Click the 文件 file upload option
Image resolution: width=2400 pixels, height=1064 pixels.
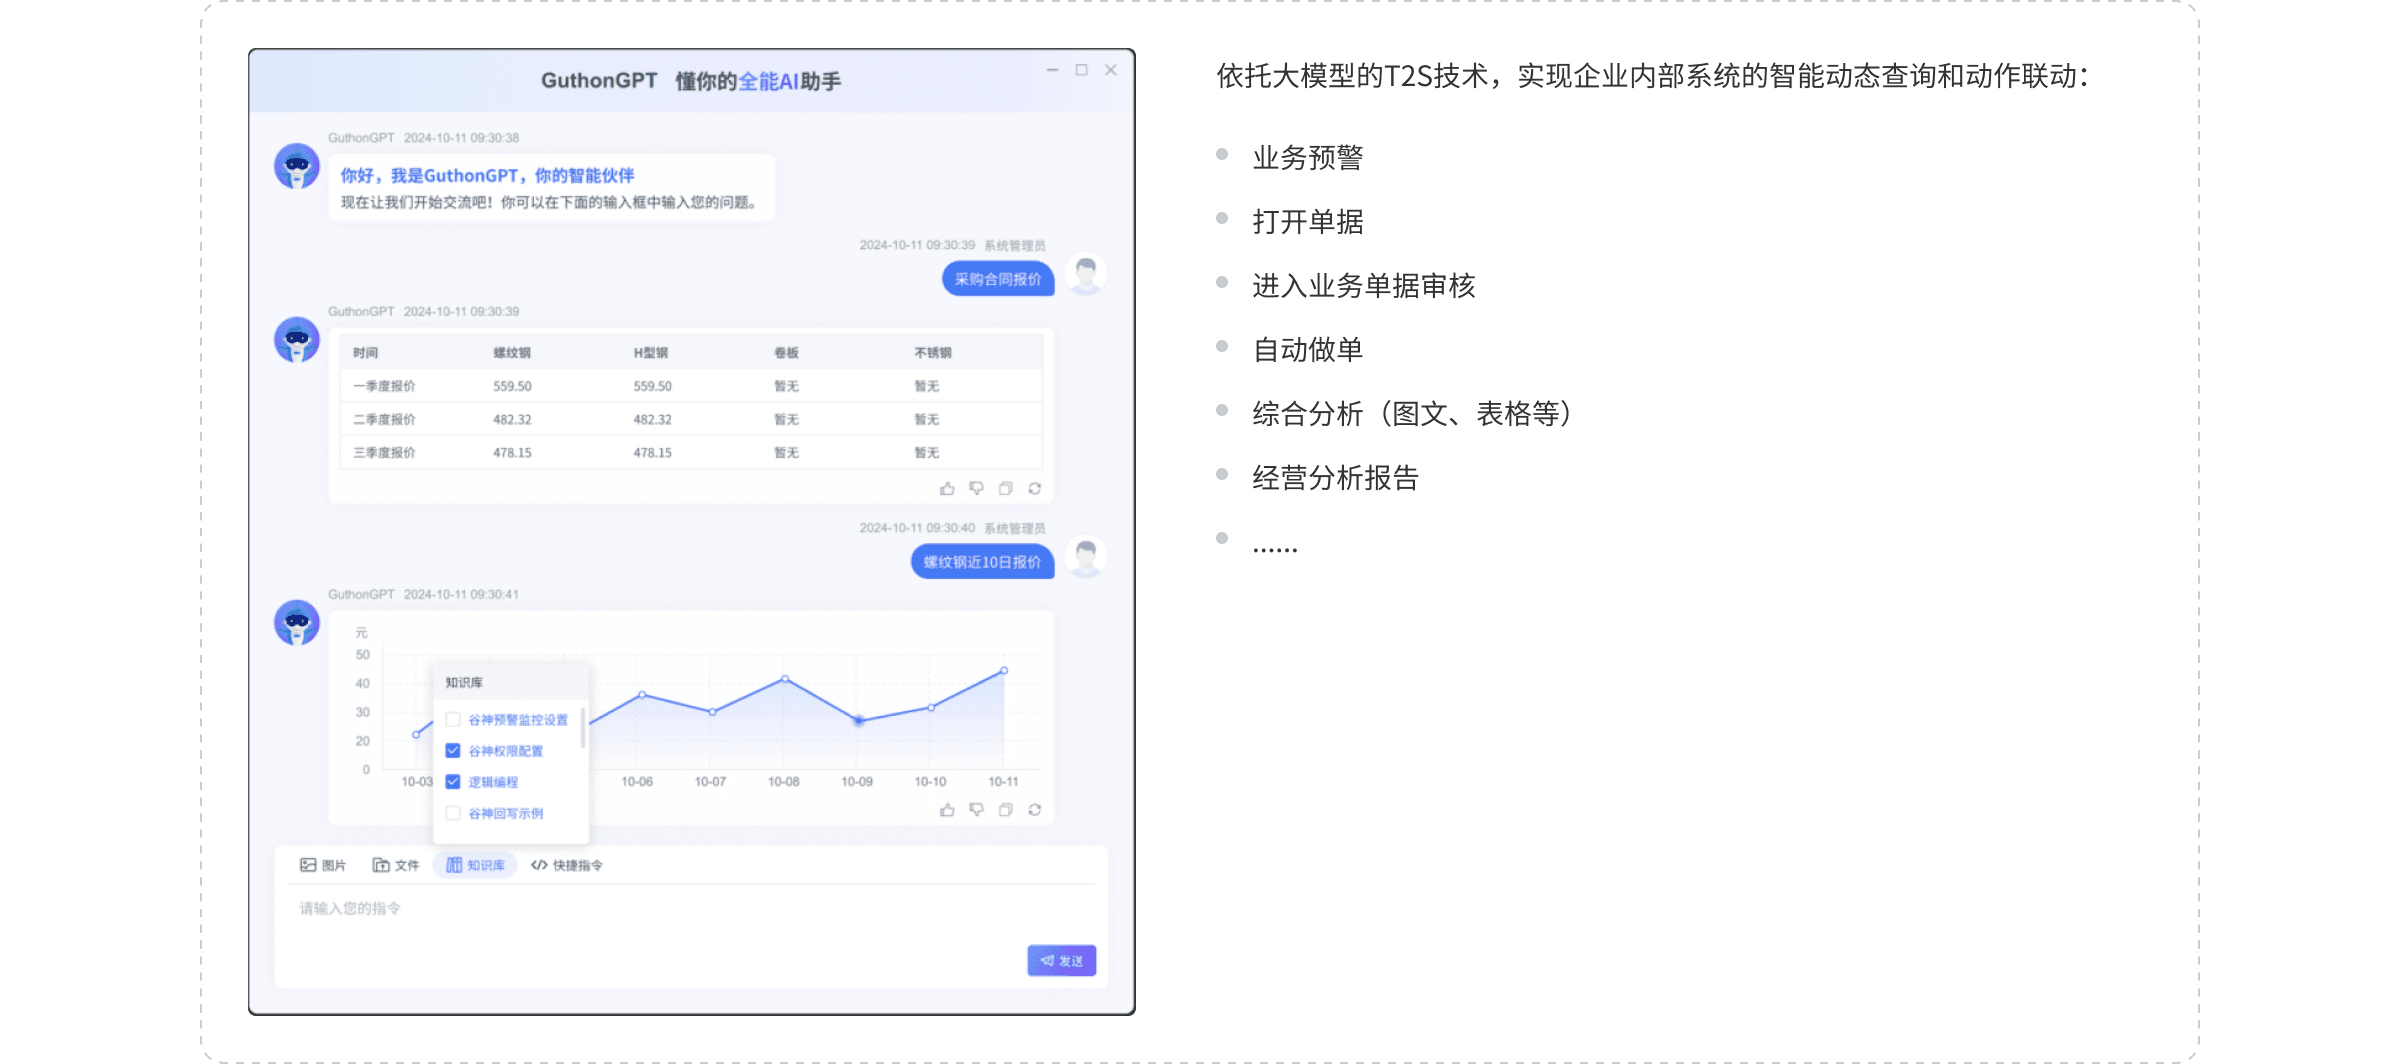pyautogui.click(x=395, y=865)
